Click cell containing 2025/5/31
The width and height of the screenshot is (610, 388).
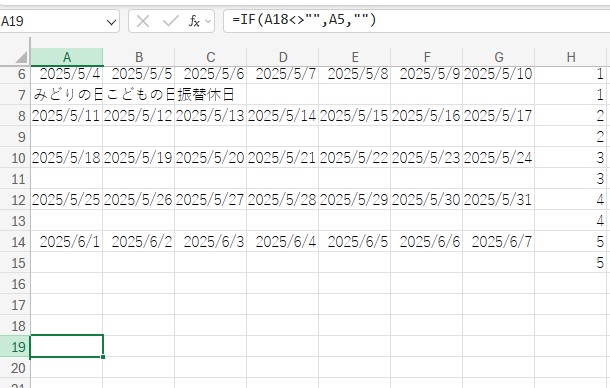(499, 200)
